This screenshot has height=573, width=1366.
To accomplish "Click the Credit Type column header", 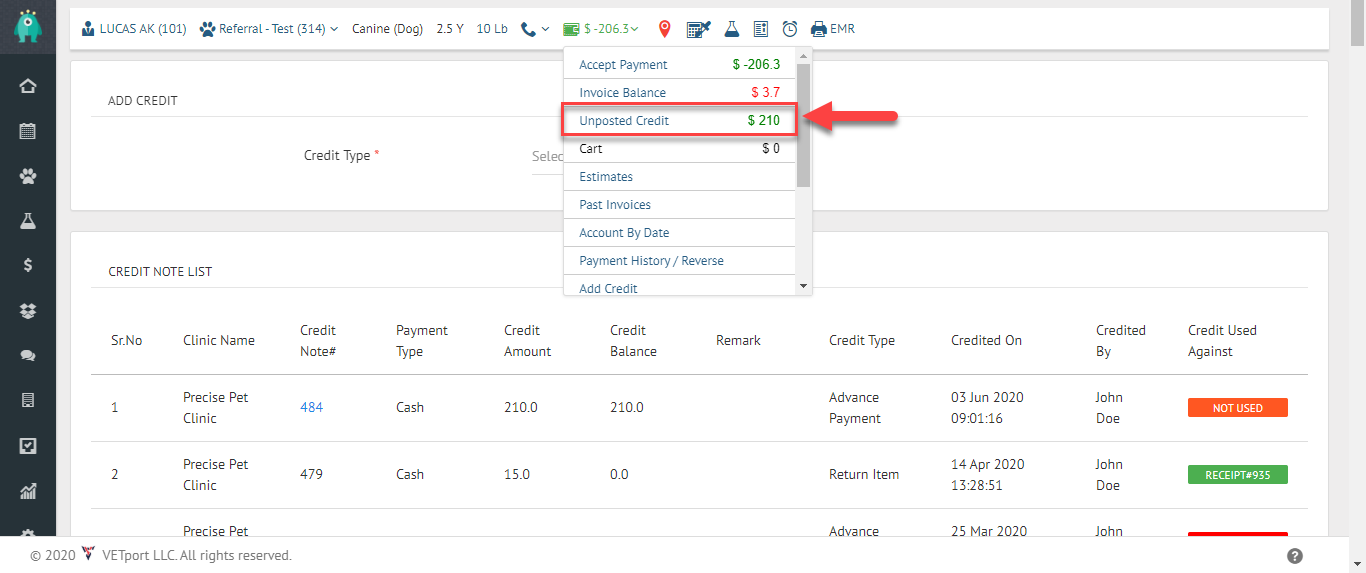I will (861, 340).
